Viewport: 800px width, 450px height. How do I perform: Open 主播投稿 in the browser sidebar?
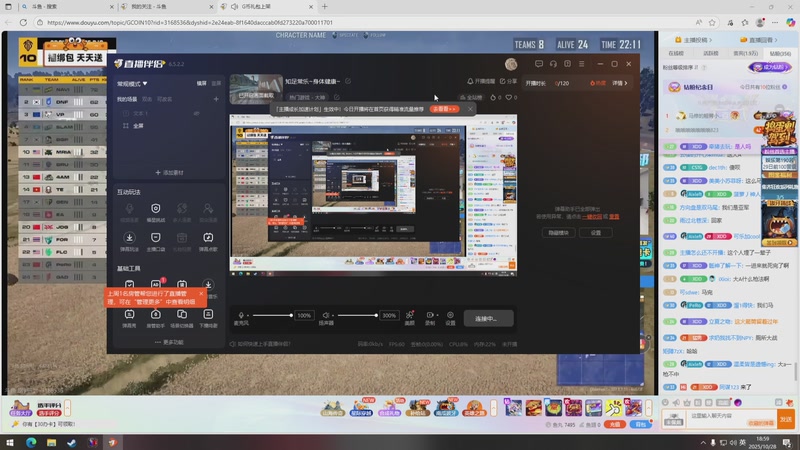[x=693, y=40]
